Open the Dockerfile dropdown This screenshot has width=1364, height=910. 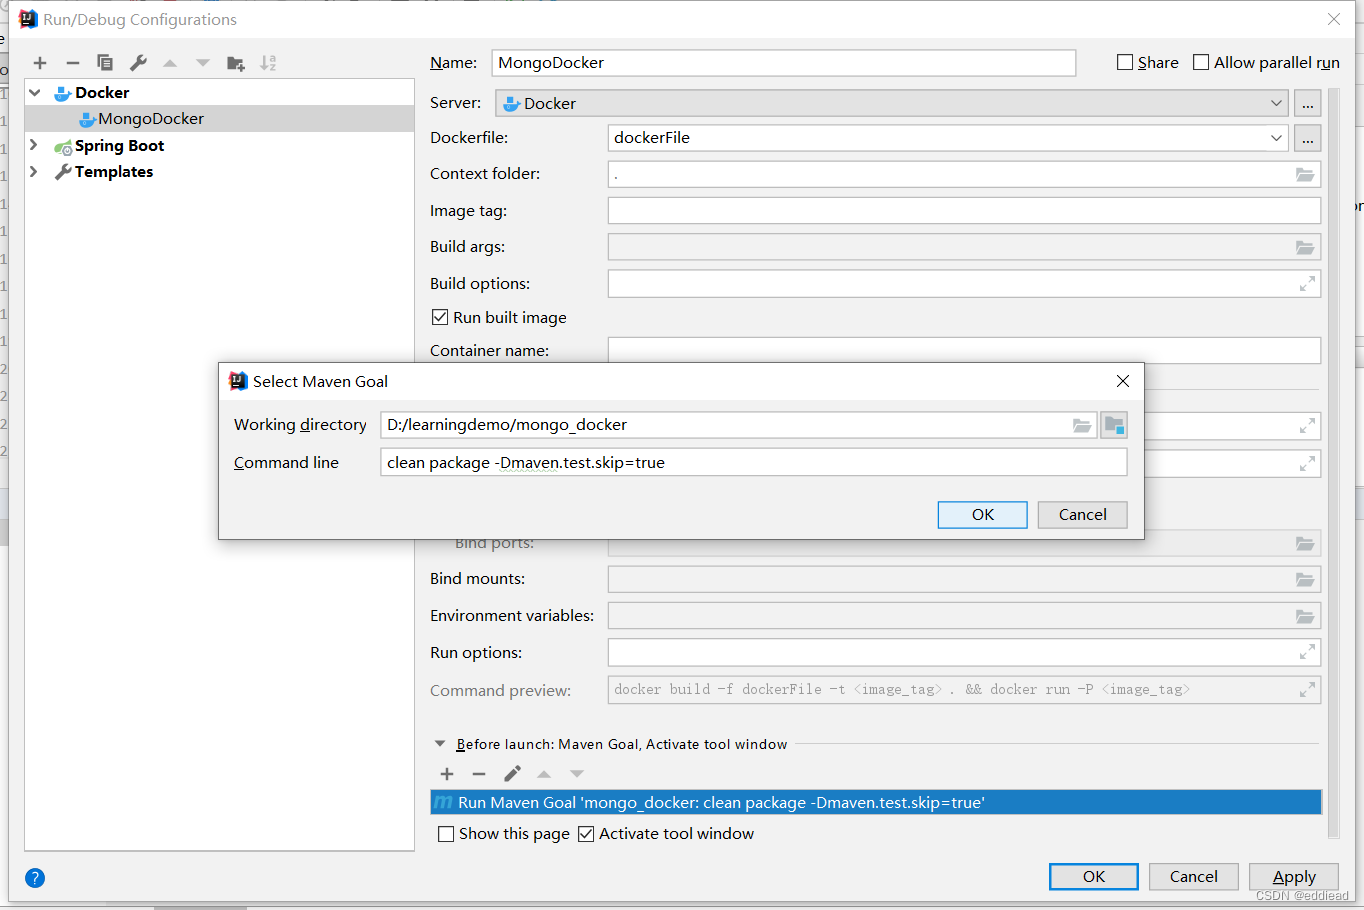(x=1276, y=138)
